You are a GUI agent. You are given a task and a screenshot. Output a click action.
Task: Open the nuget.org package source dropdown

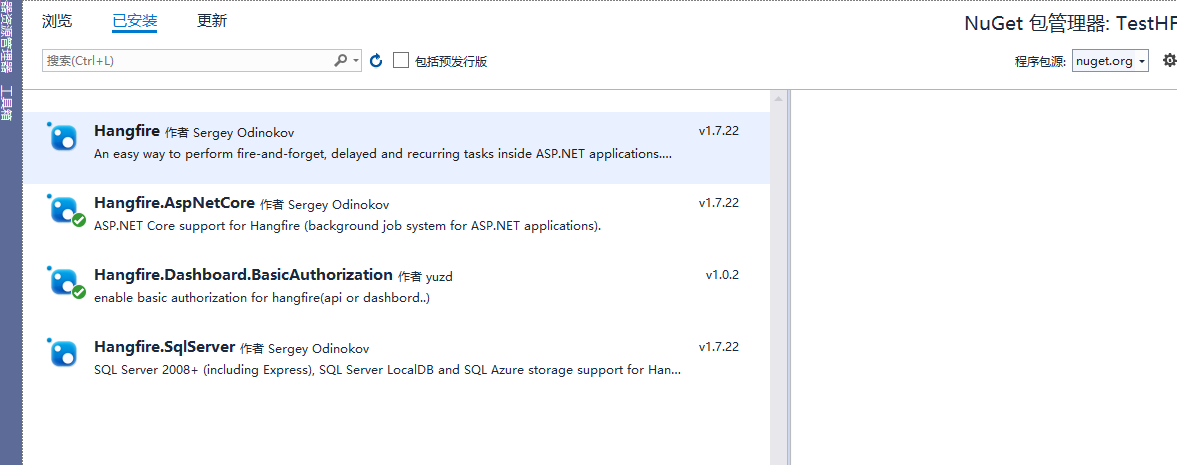coord(1110,61)
